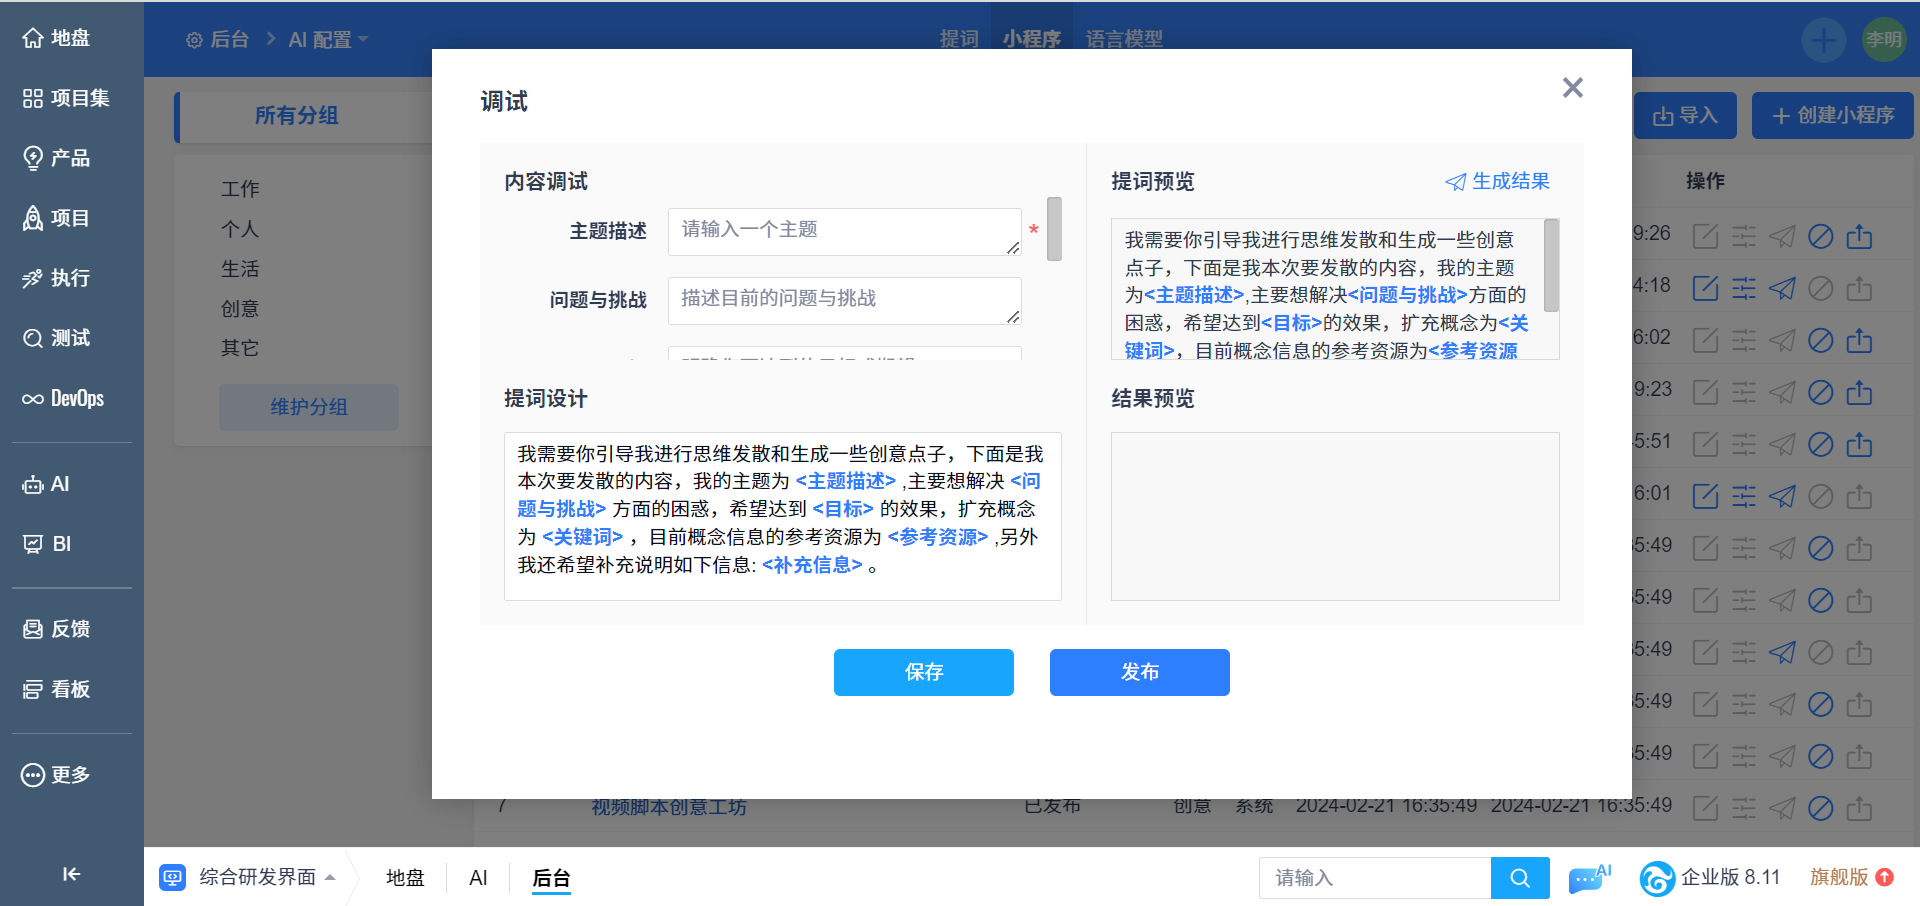
Task: Open 看板 from the sidebar
Action: tap(57, 689)
